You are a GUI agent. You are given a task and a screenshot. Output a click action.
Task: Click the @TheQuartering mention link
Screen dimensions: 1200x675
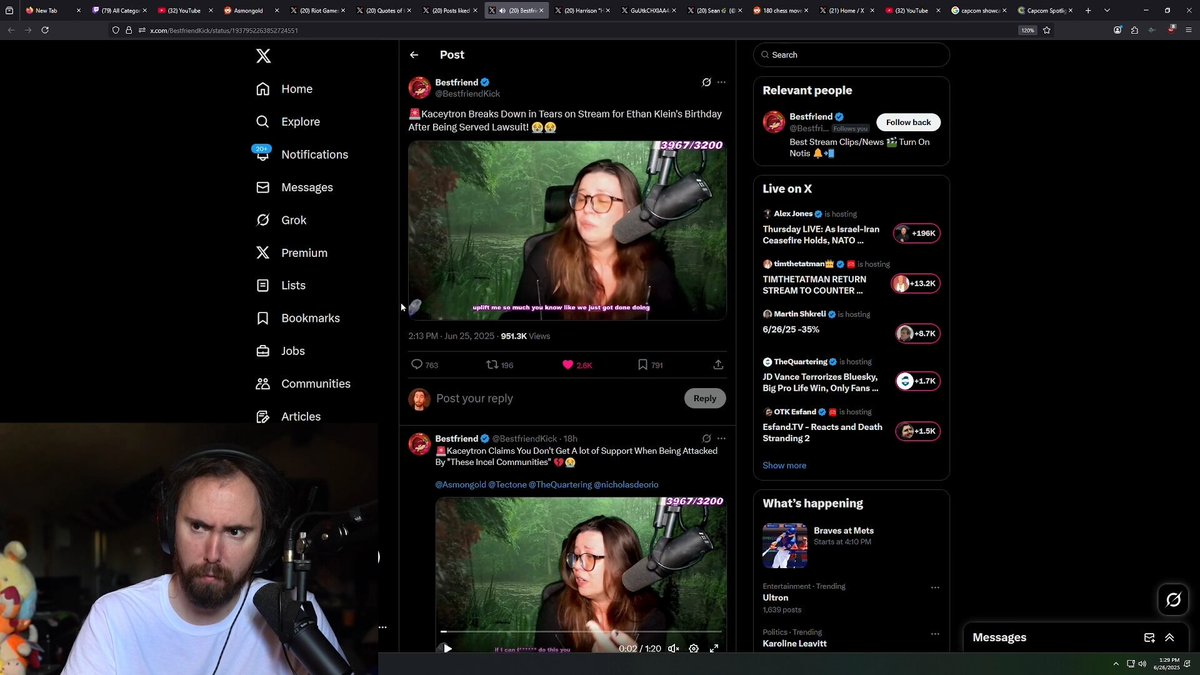[x=560, y=485]
